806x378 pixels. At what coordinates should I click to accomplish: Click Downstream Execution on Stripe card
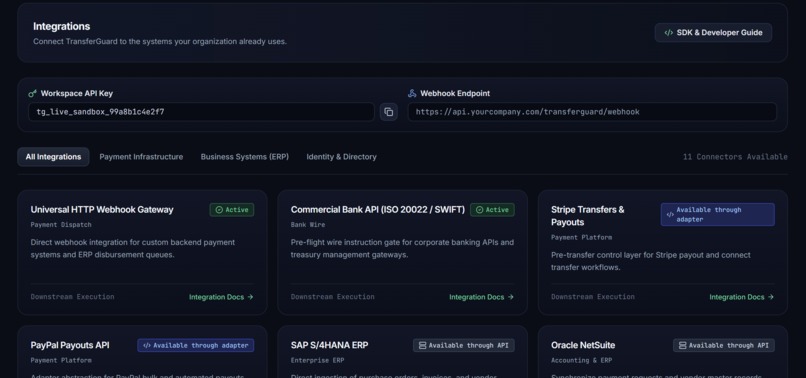click(x=593, y=297)
